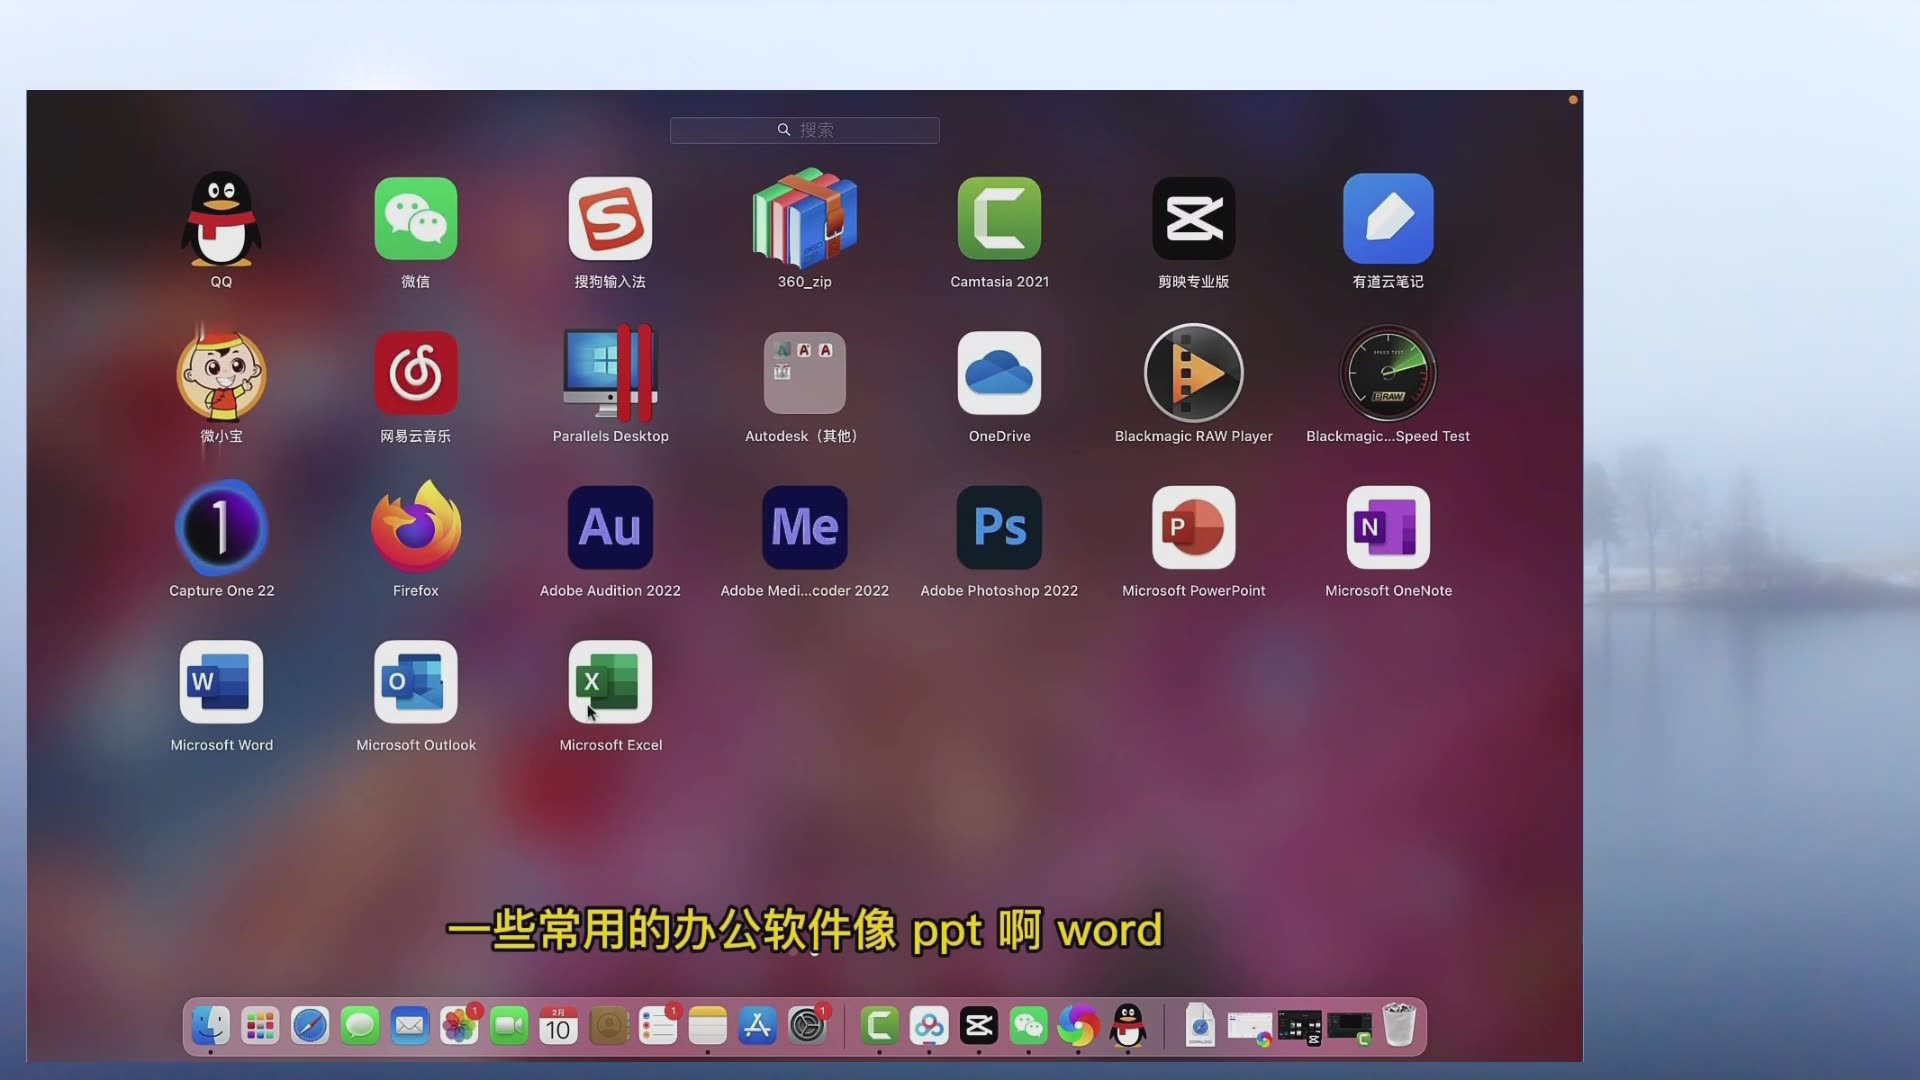Open 网易云音乐 music player
Screen dimensions: 1920x1080
[x=415, y=373]
